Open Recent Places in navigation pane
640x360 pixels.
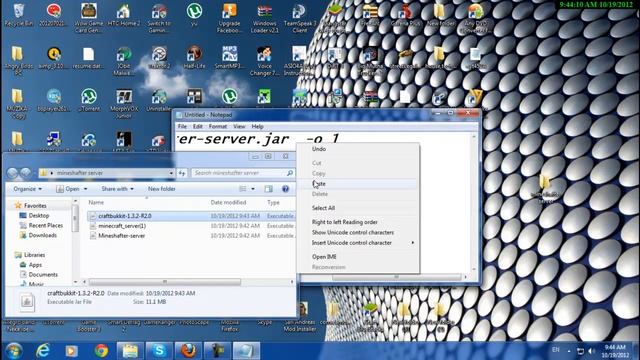tap(46, 225)
